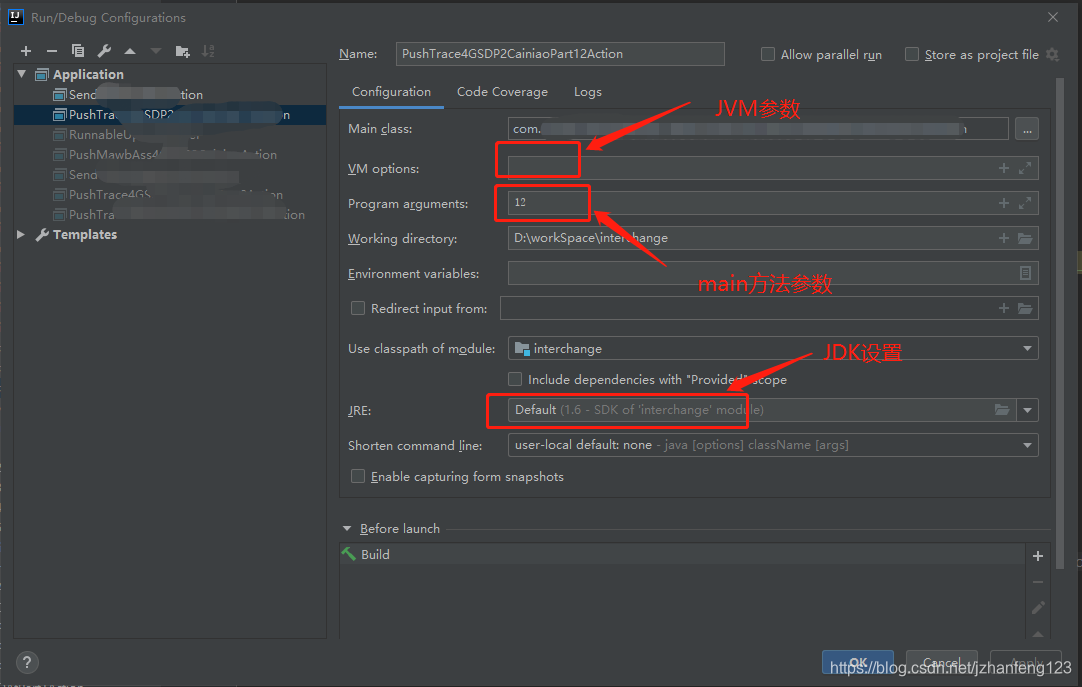The image size is (1082, 687).
Task: Switch to Logs tab
Action: pyautogui.click(x=588, y=92)
